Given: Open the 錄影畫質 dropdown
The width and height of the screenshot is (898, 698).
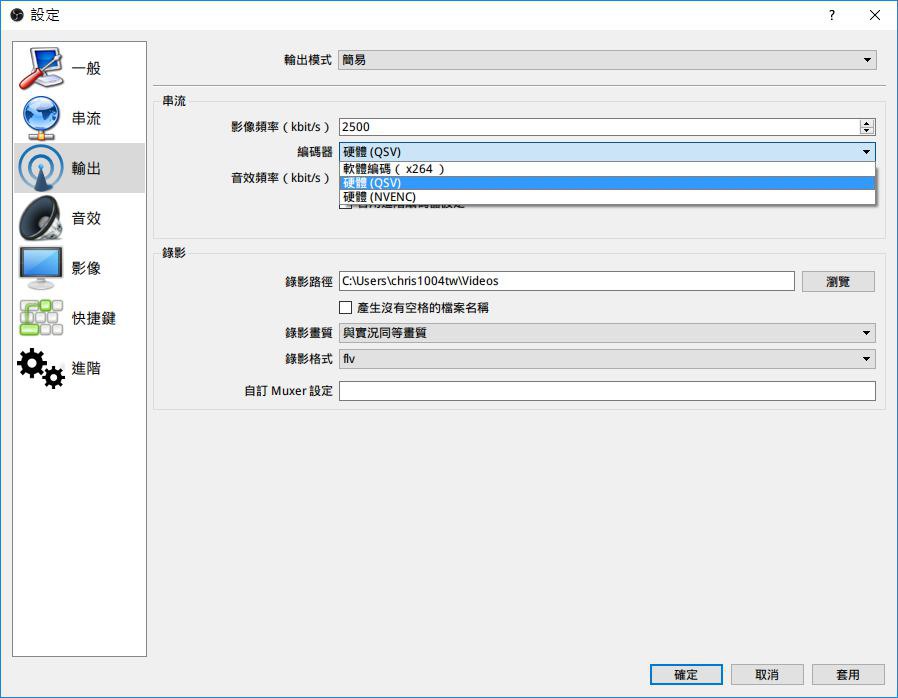Looking at the screenshot, I should [607, 333].
